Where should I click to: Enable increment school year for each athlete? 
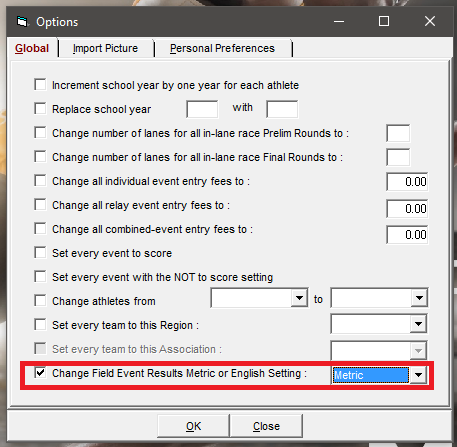(x=40, y=84)
